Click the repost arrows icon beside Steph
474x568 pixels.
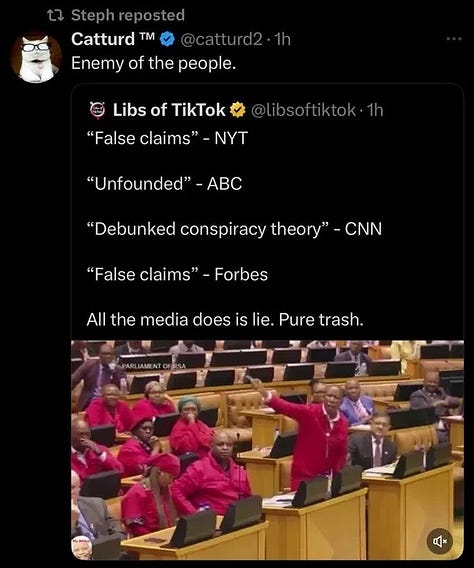click(x=56, y=15)
